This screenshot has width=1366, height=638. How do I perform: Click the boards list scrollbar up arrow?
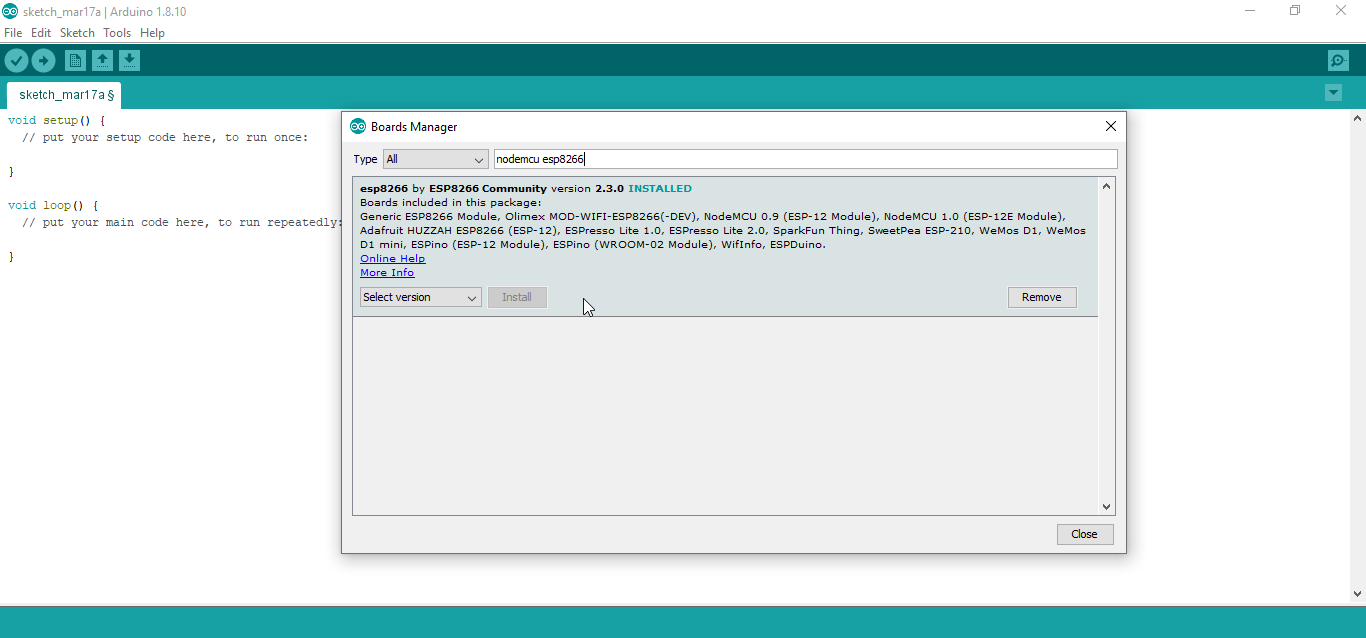click(1106, 186)
